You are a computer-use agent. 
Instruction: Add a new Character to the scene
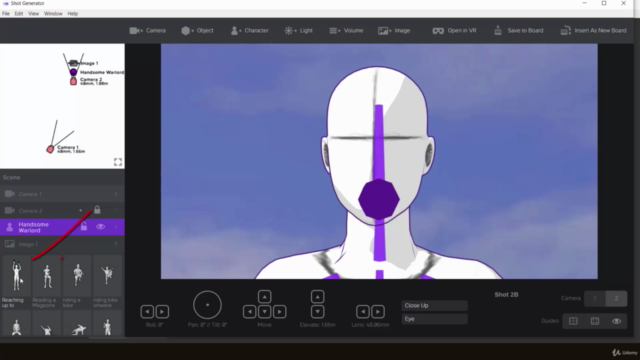click(249, 31)
